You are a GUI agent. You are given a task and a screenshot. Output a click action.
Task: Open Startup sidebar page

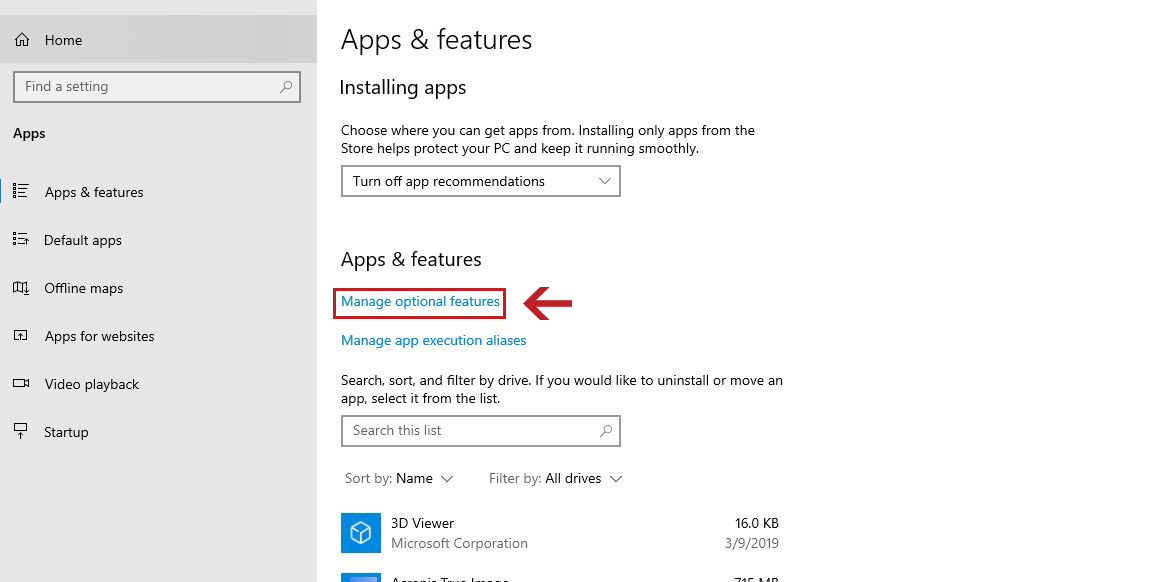coord(158,432)
